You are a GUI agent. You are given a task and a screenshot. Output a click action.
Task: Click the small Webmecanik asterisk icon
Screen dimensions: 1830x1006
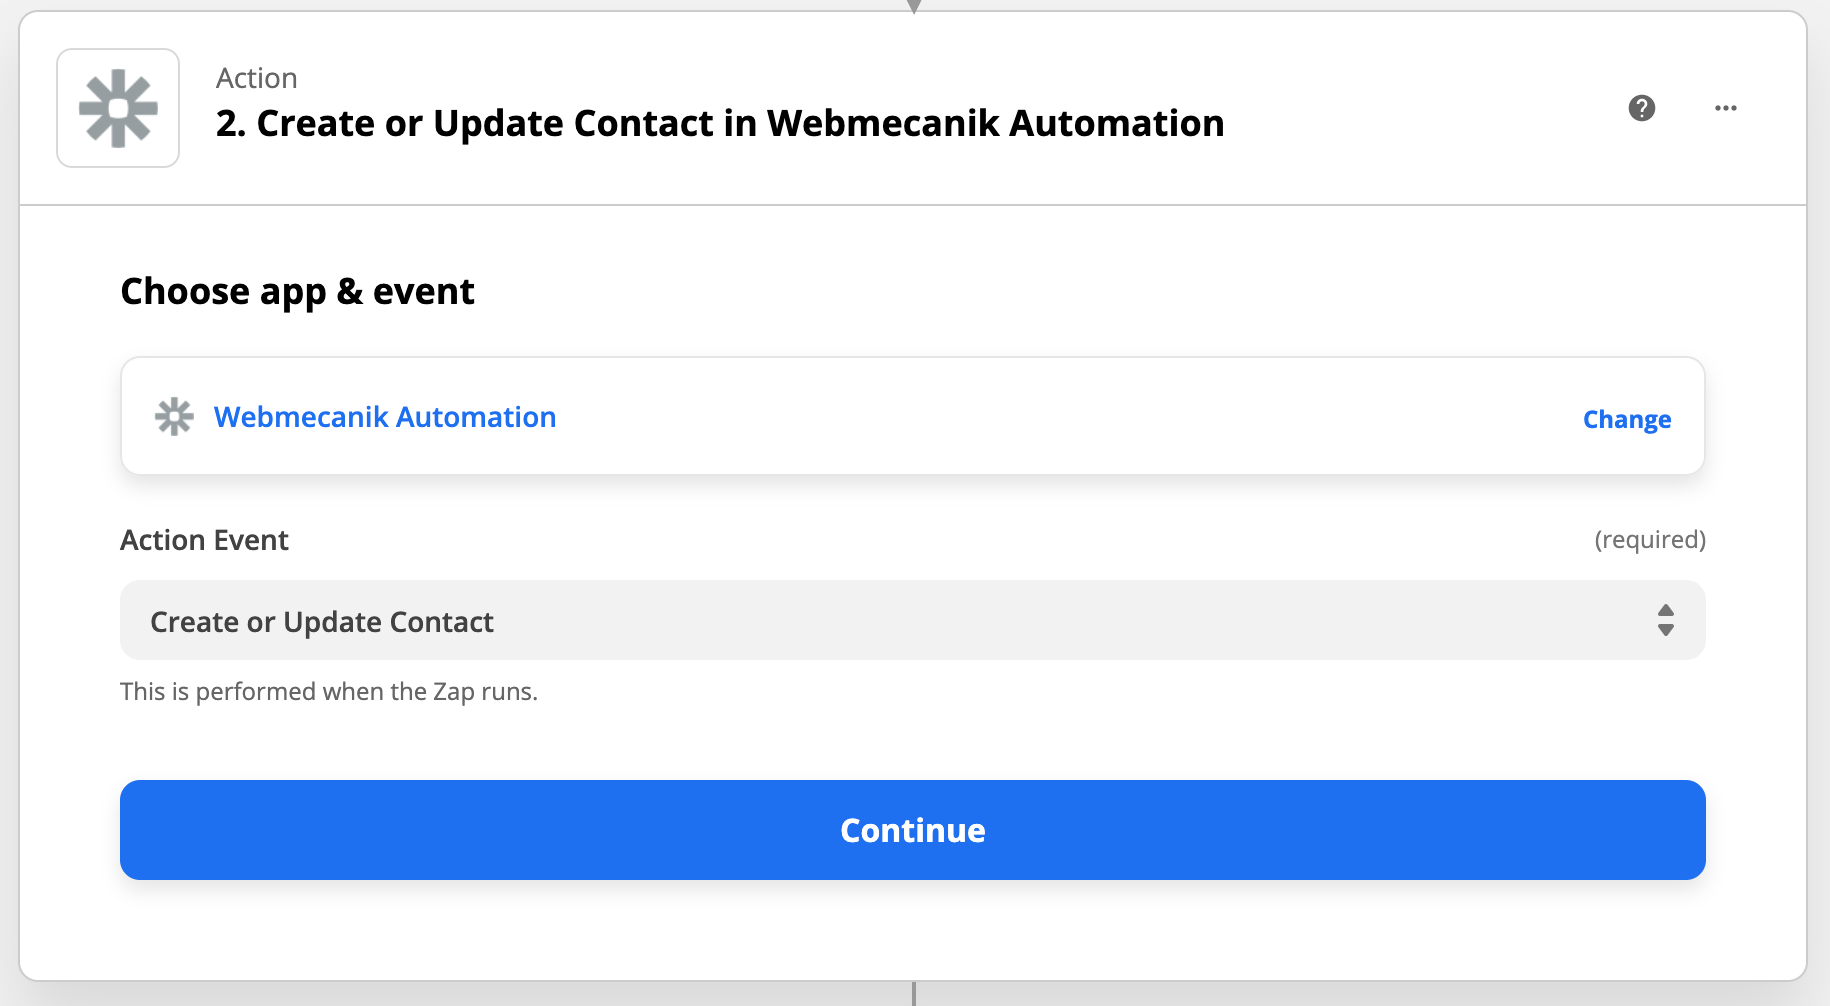174,417
